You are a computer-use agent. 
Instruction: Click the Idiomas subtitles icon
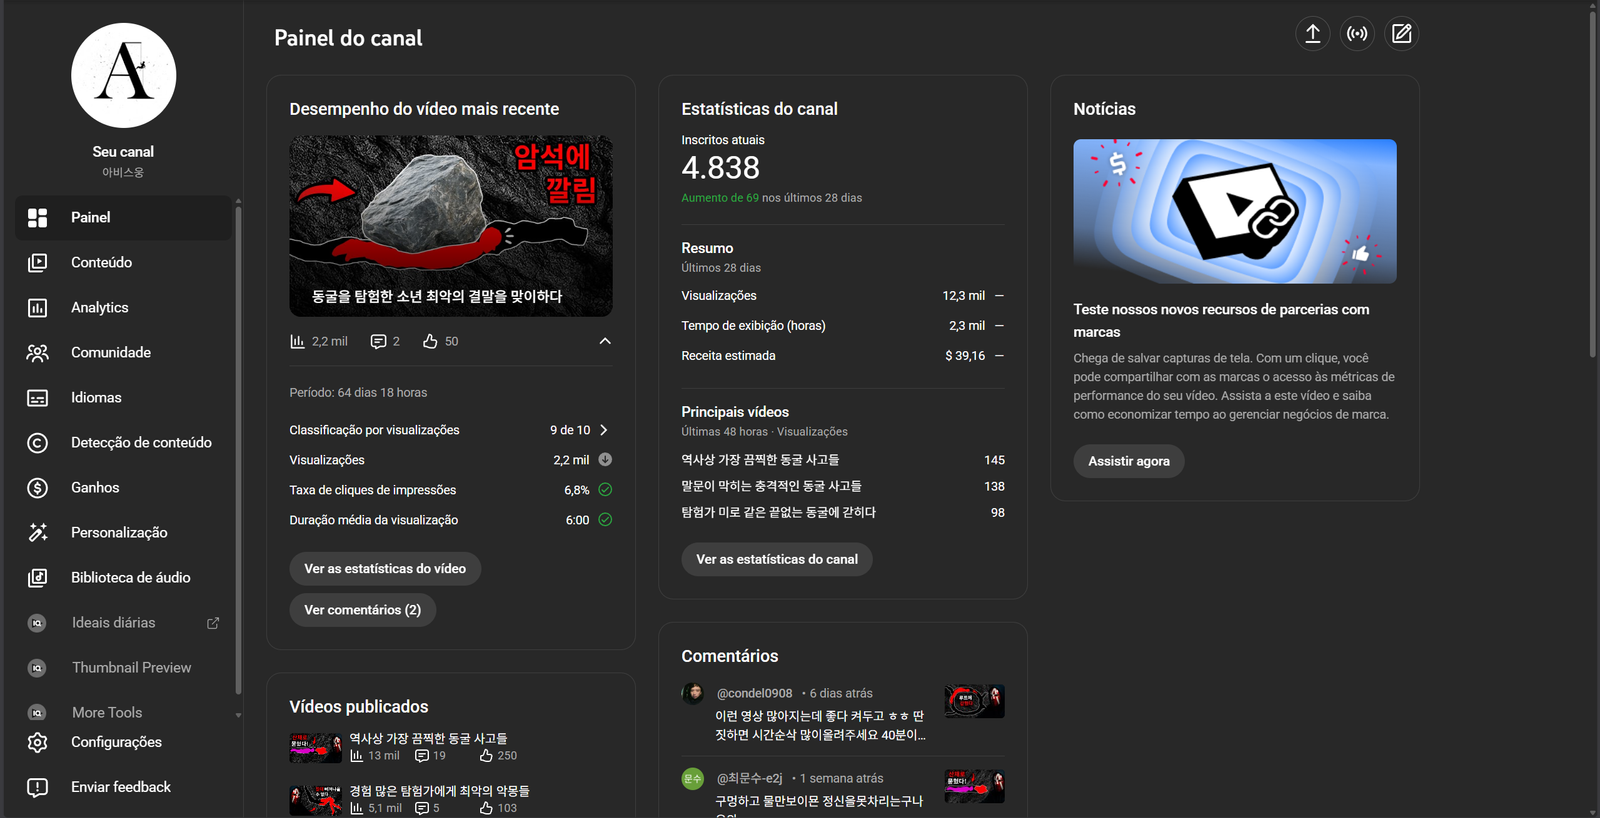(x=38, y=398)
